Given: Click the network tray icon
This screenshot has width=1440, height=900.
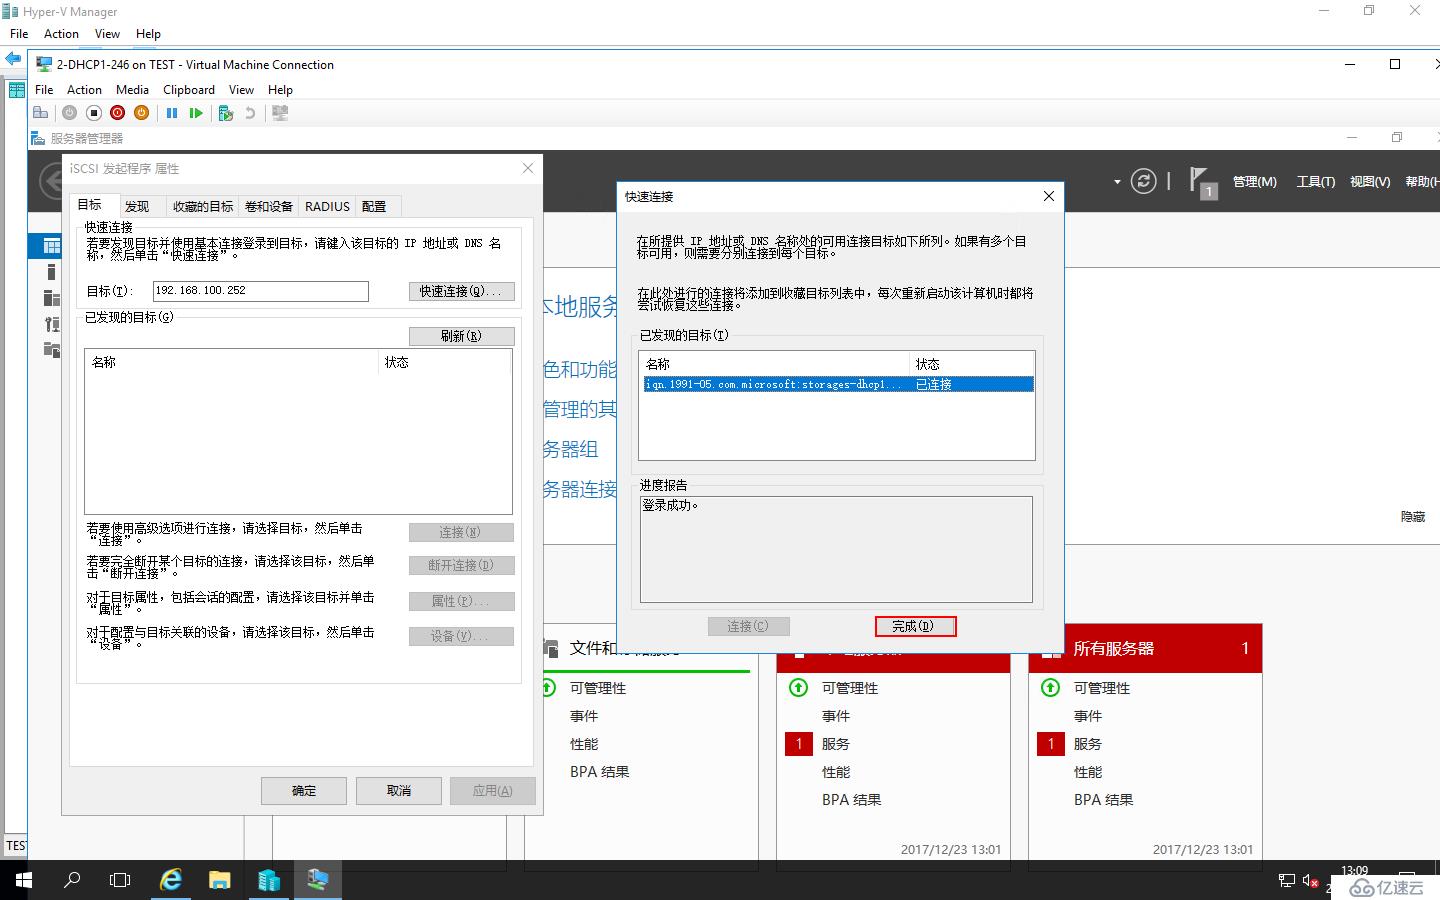Looking at the screenshot, I should [x=1287, y=881].
